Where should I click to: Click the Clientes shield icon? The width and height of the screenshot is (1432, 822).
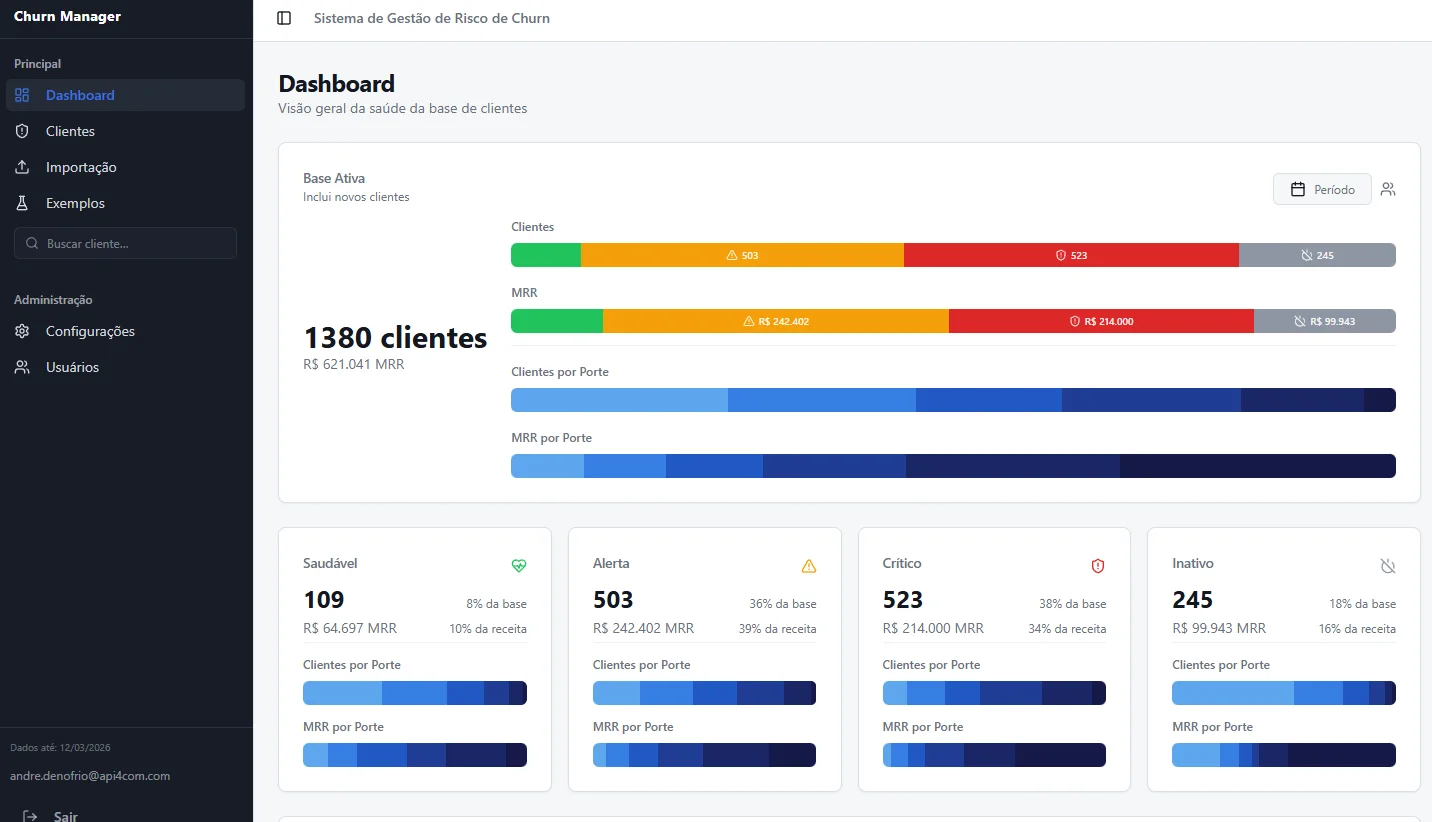point(22,131)
